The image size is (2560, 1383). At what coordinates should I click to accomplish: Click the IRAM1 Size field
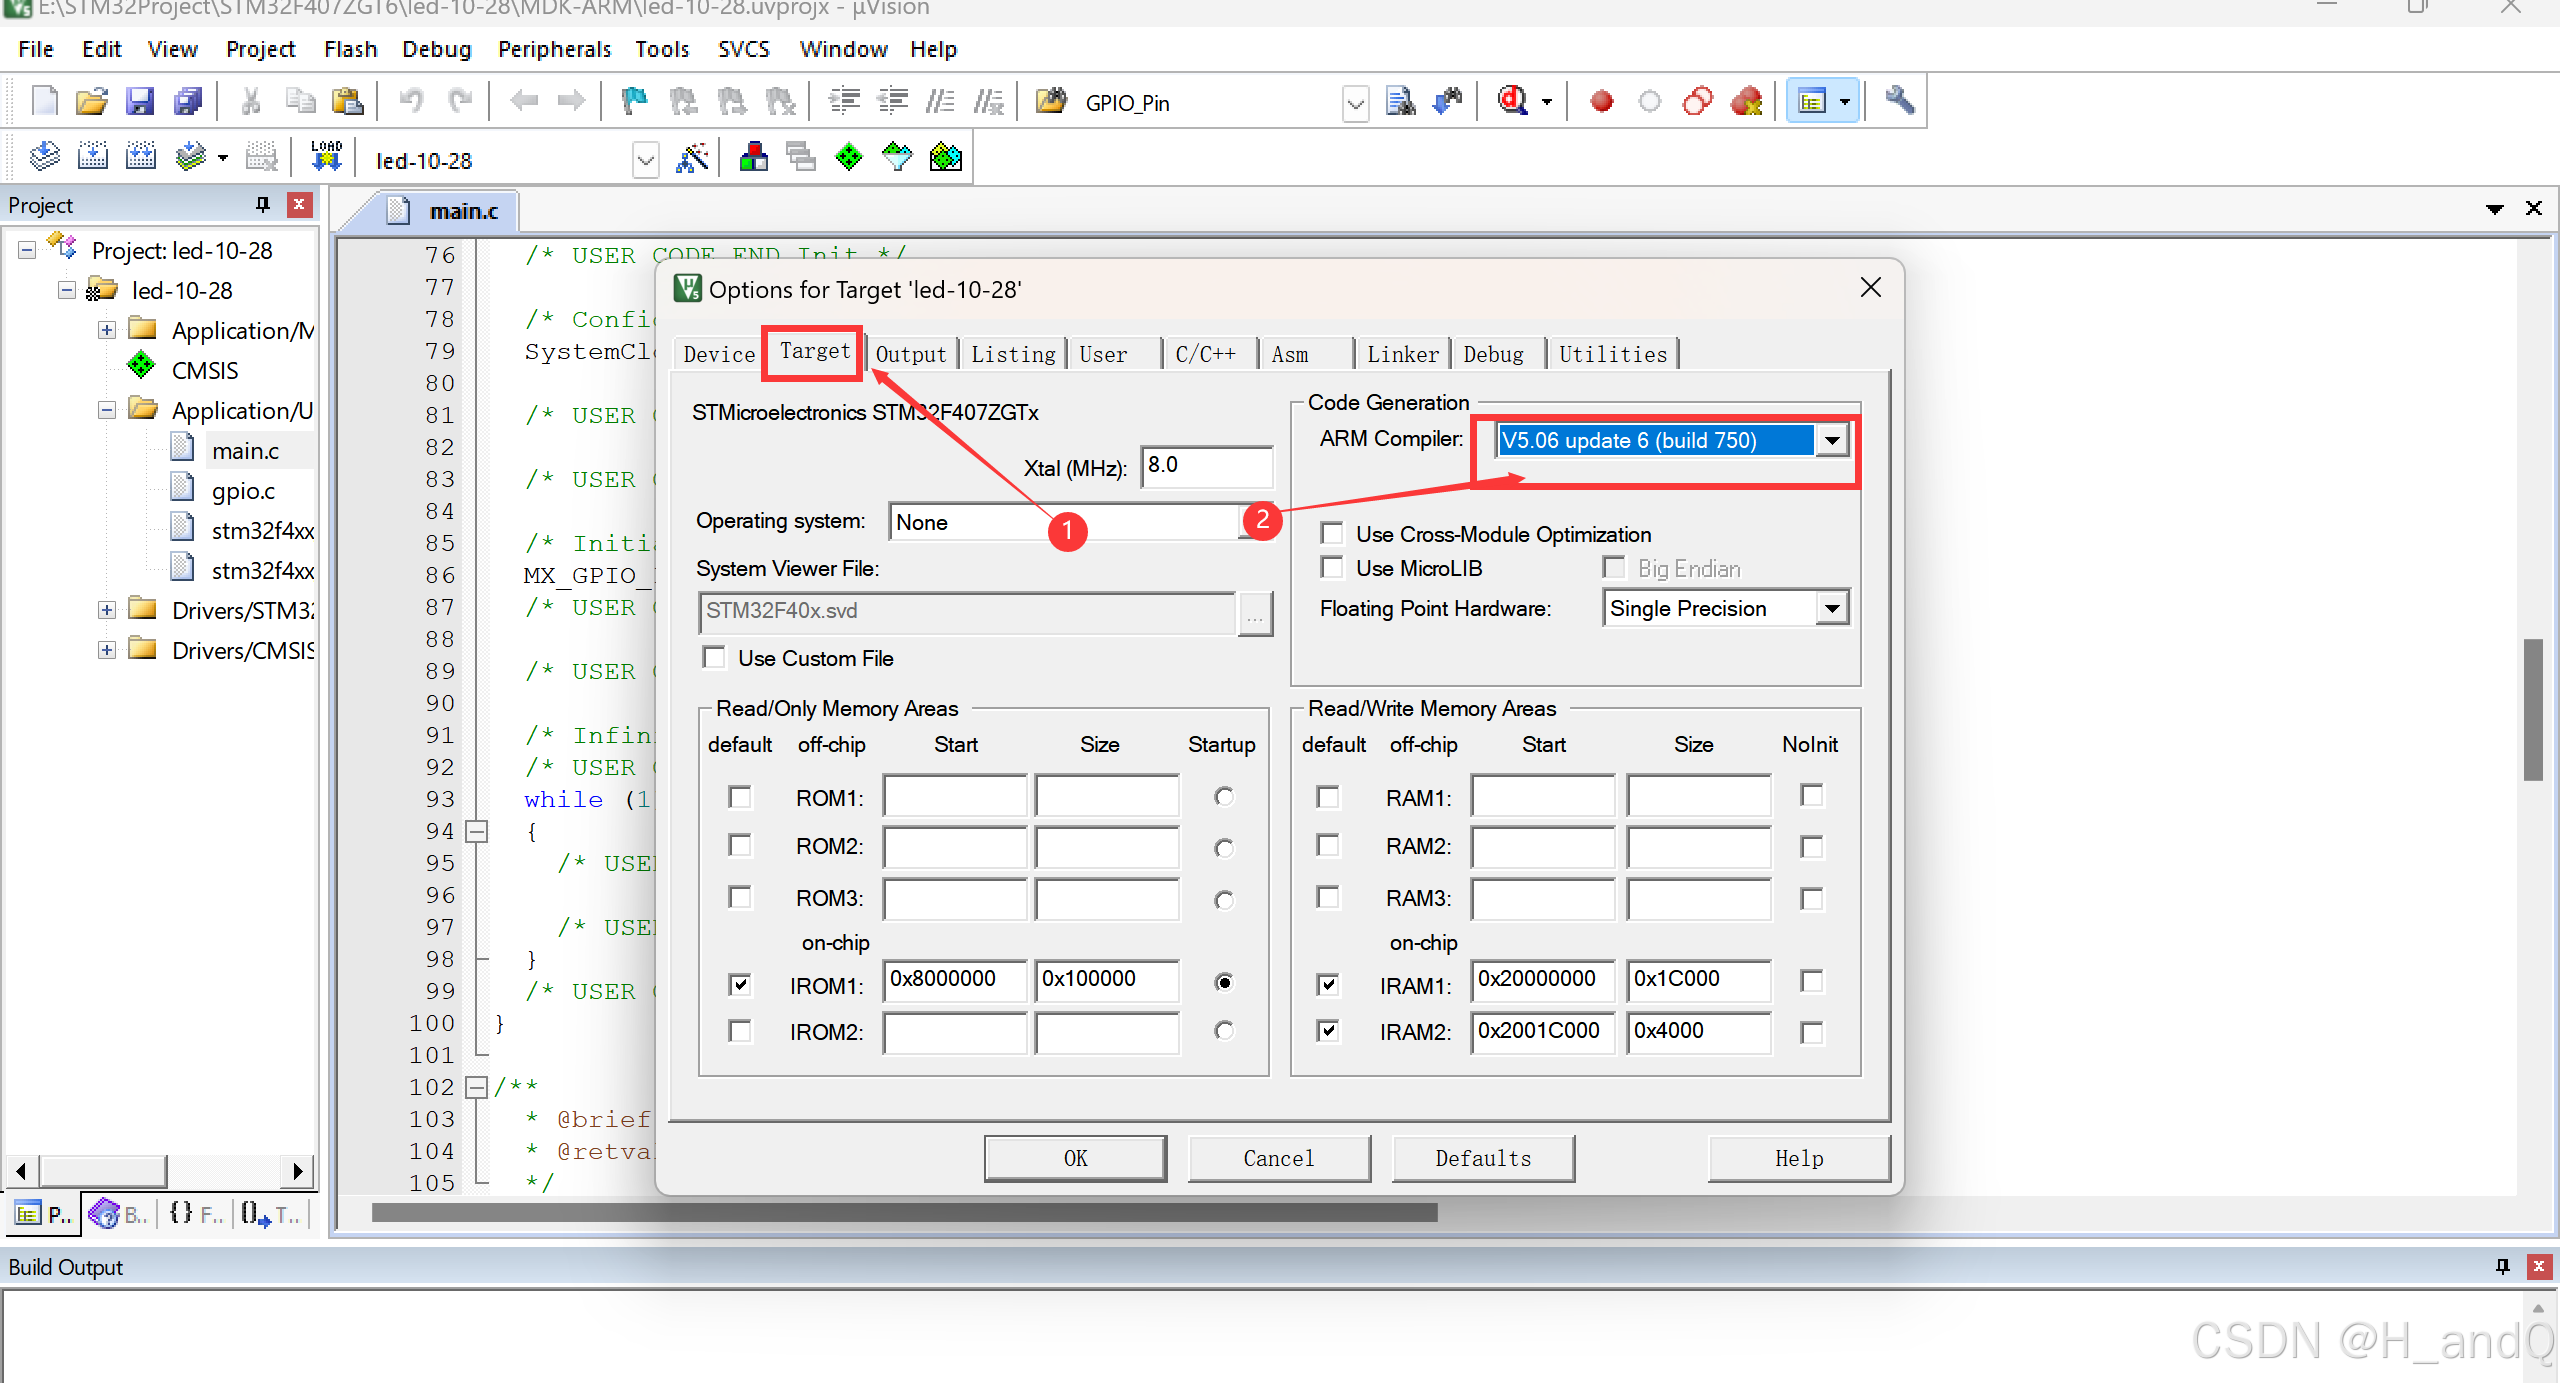click(x=1698, y=980)
